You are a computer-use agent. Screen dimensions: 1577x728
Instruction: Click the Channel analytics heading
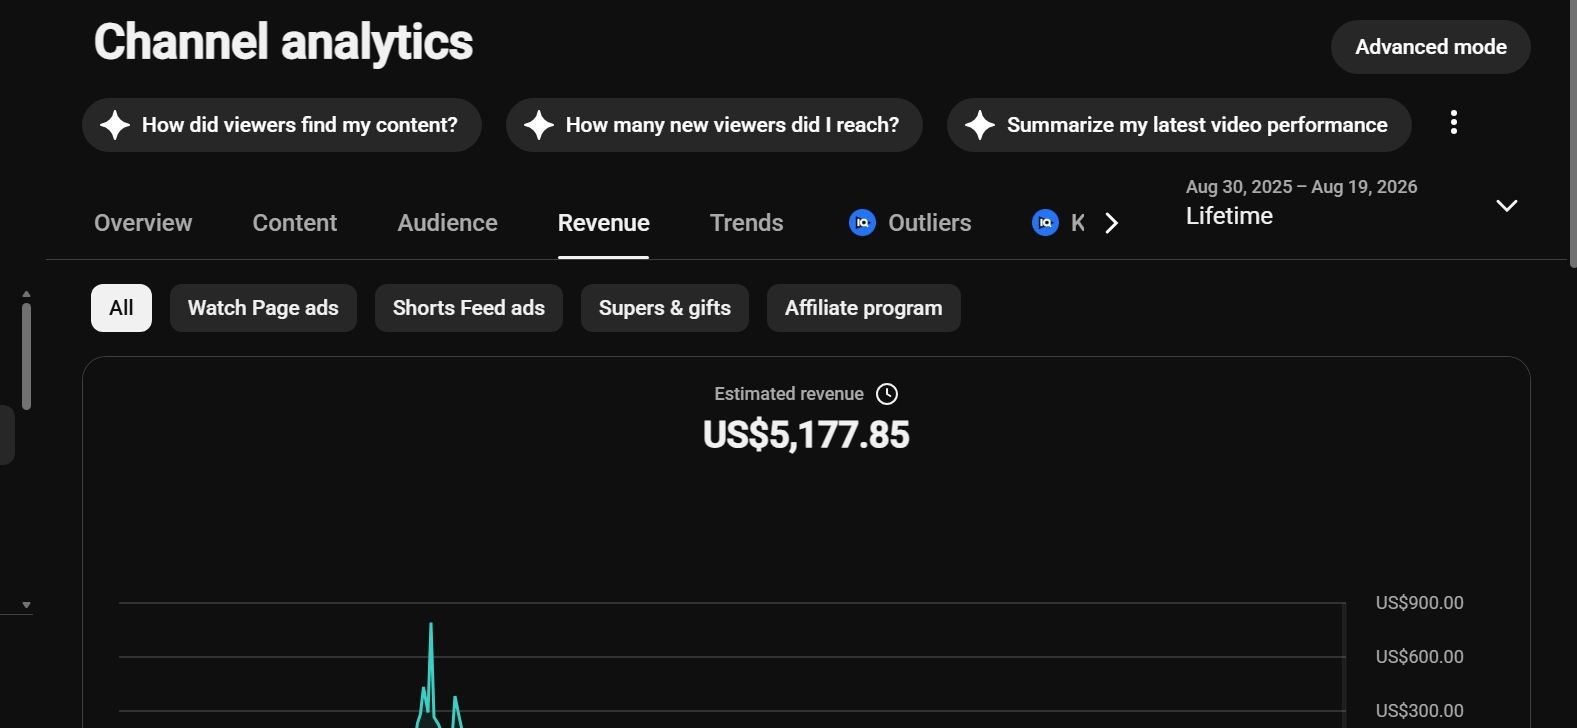point(283,42)
